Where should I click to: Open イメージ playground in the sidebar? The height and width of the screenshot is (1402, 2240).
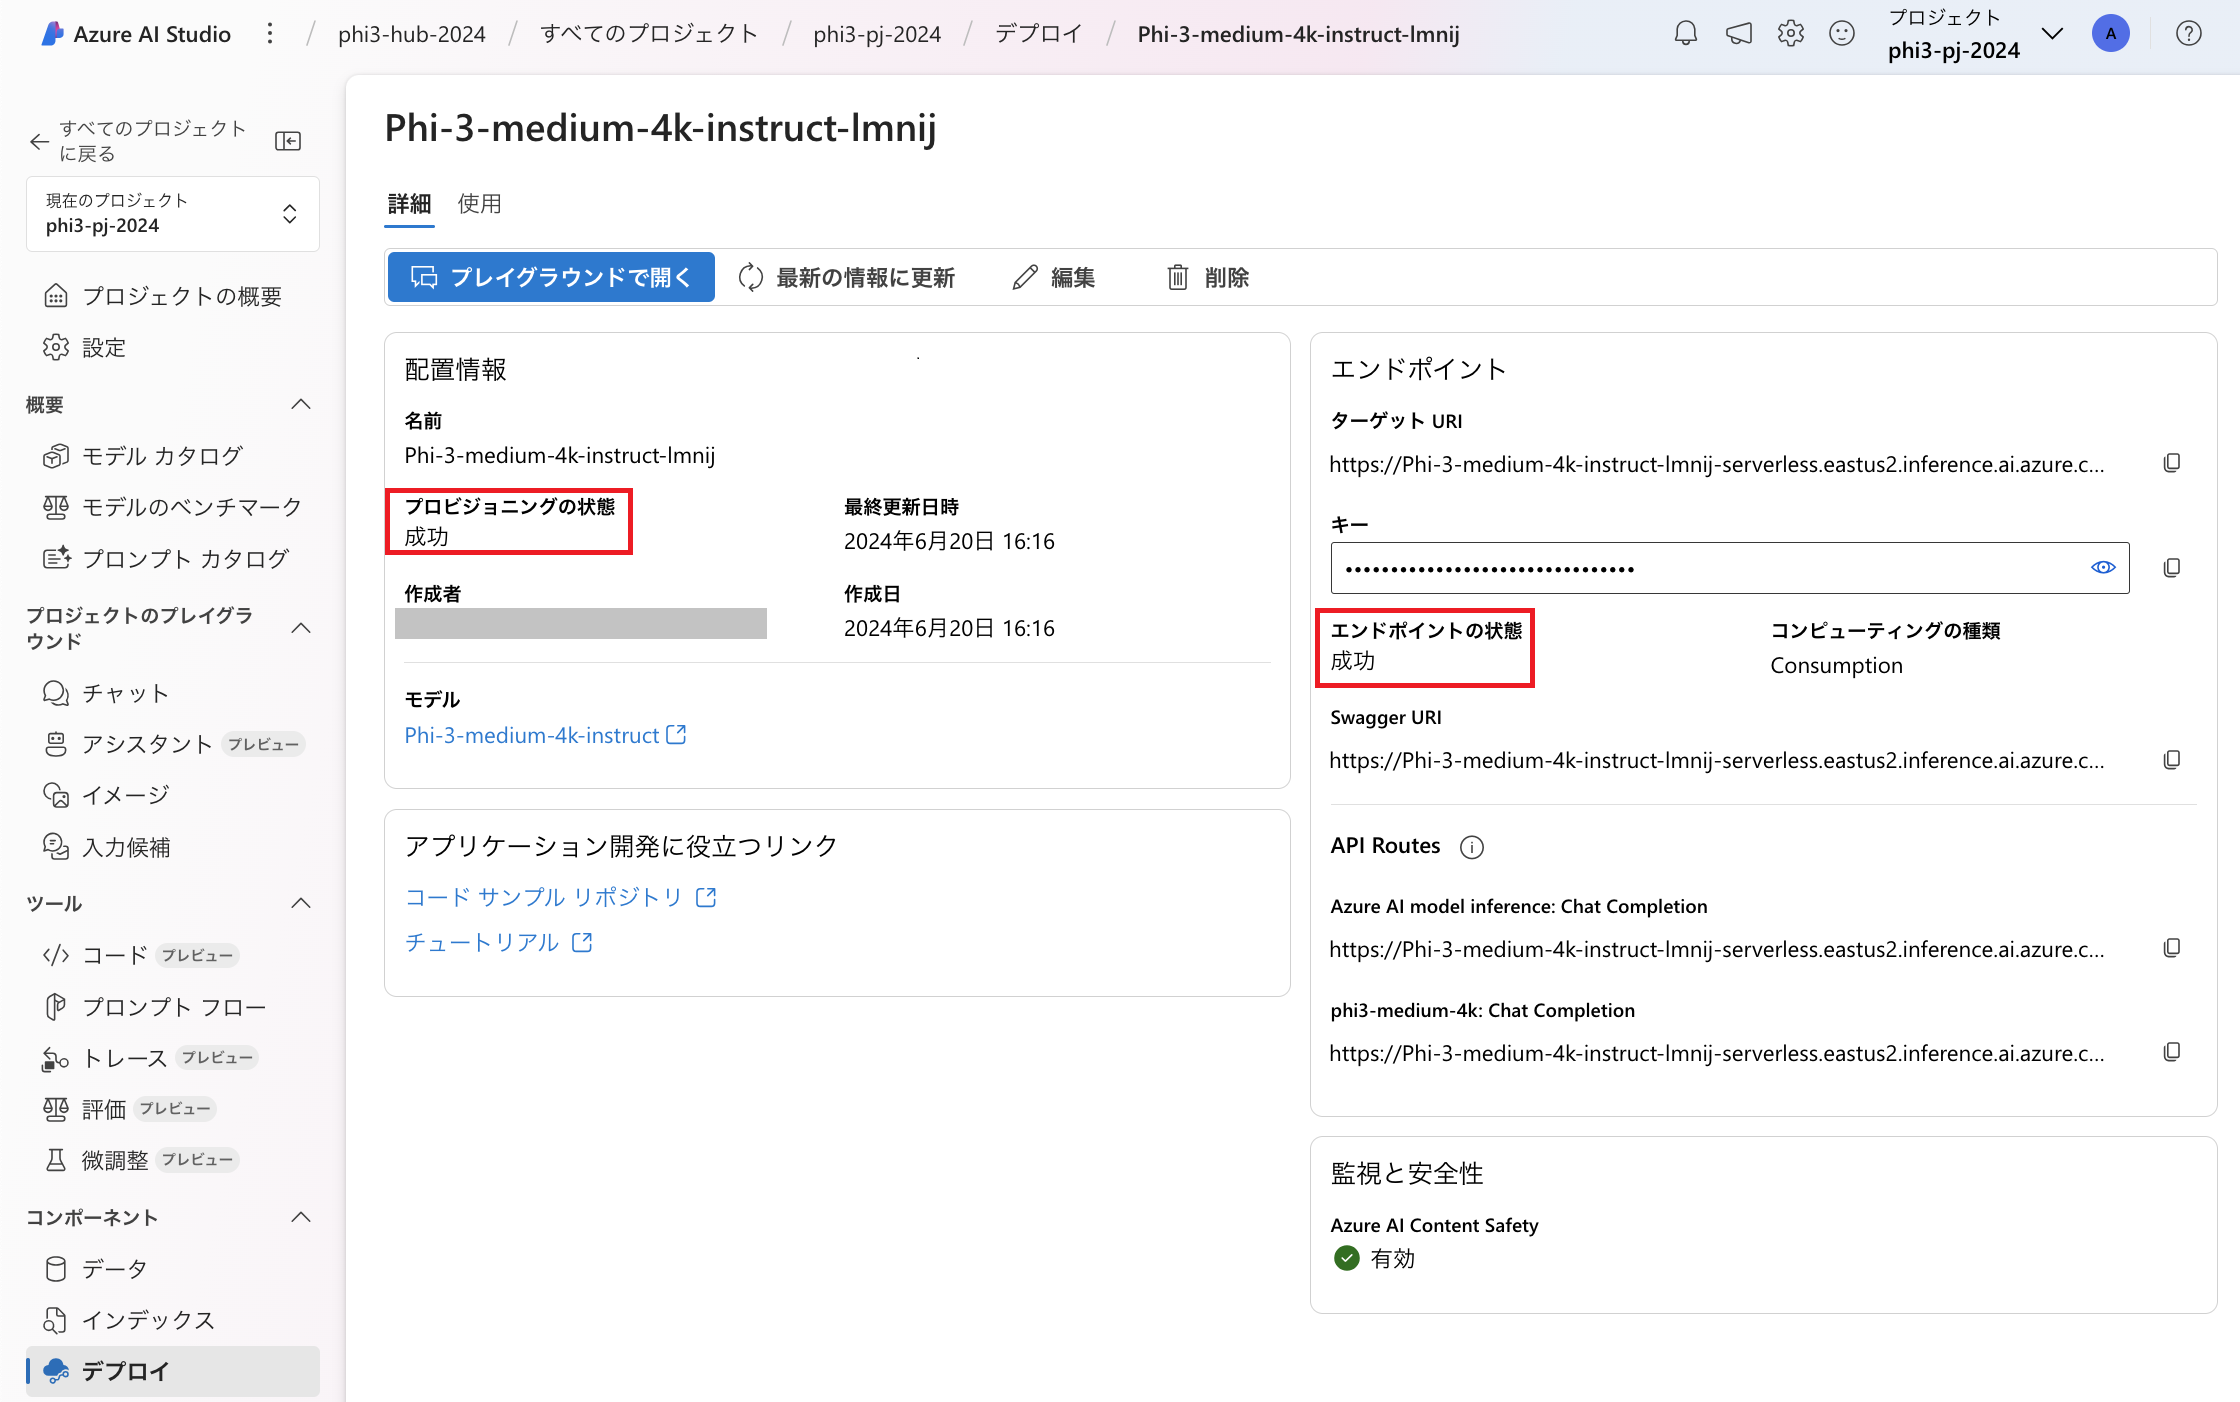pos(173,795)
